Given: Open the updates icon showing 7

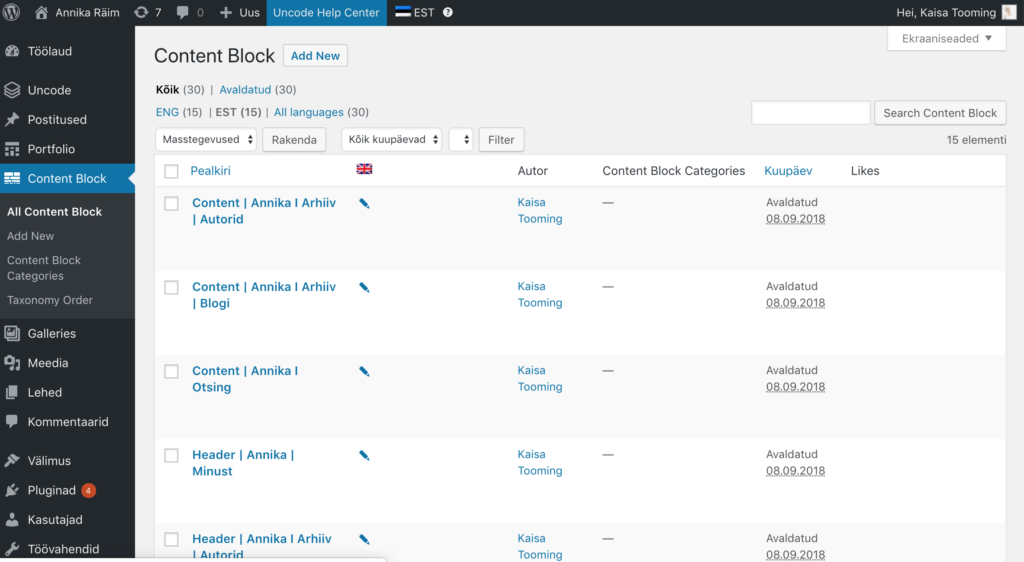Looking at the screenshot, I should pyautogui.click(x=141, y=12).
